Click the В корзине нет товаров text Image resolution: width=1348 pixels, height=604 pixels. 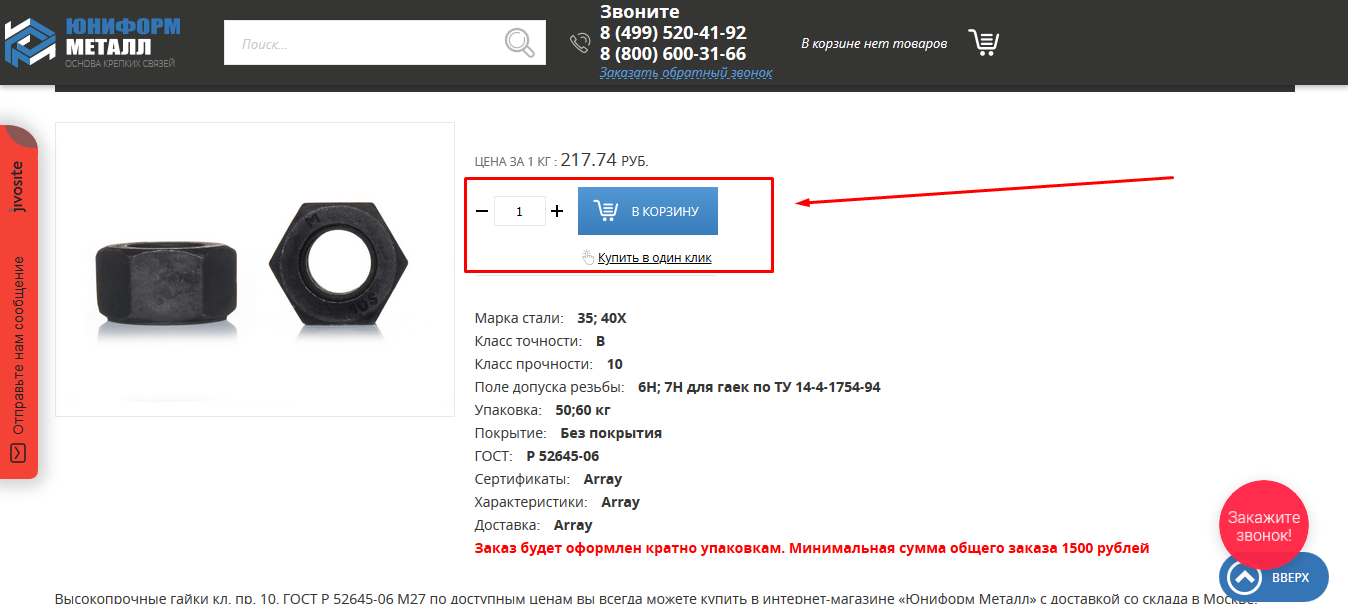tap(874, 44)
